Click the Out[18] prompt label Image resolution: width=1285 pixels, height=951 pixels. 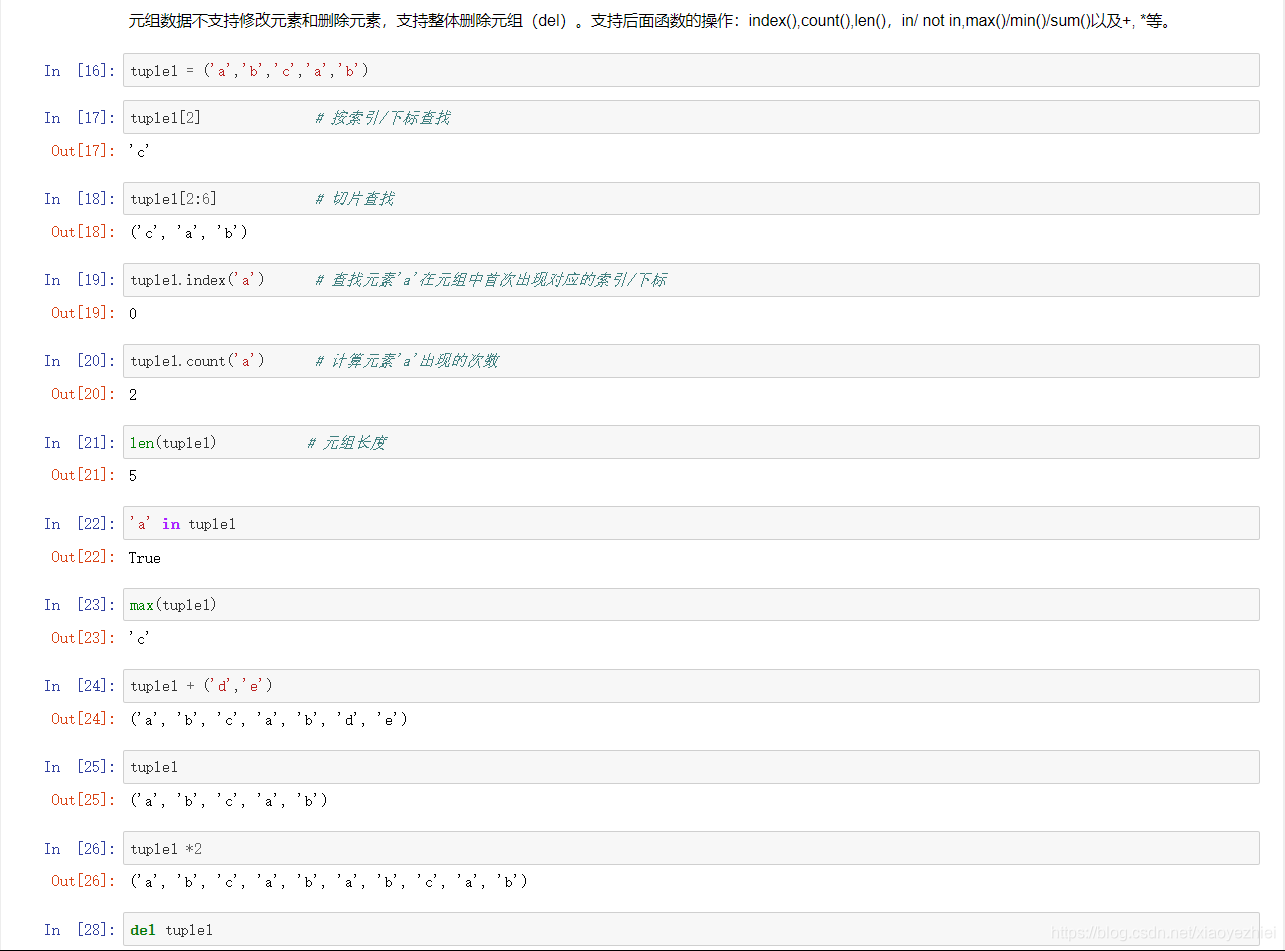tap(83, 231)
